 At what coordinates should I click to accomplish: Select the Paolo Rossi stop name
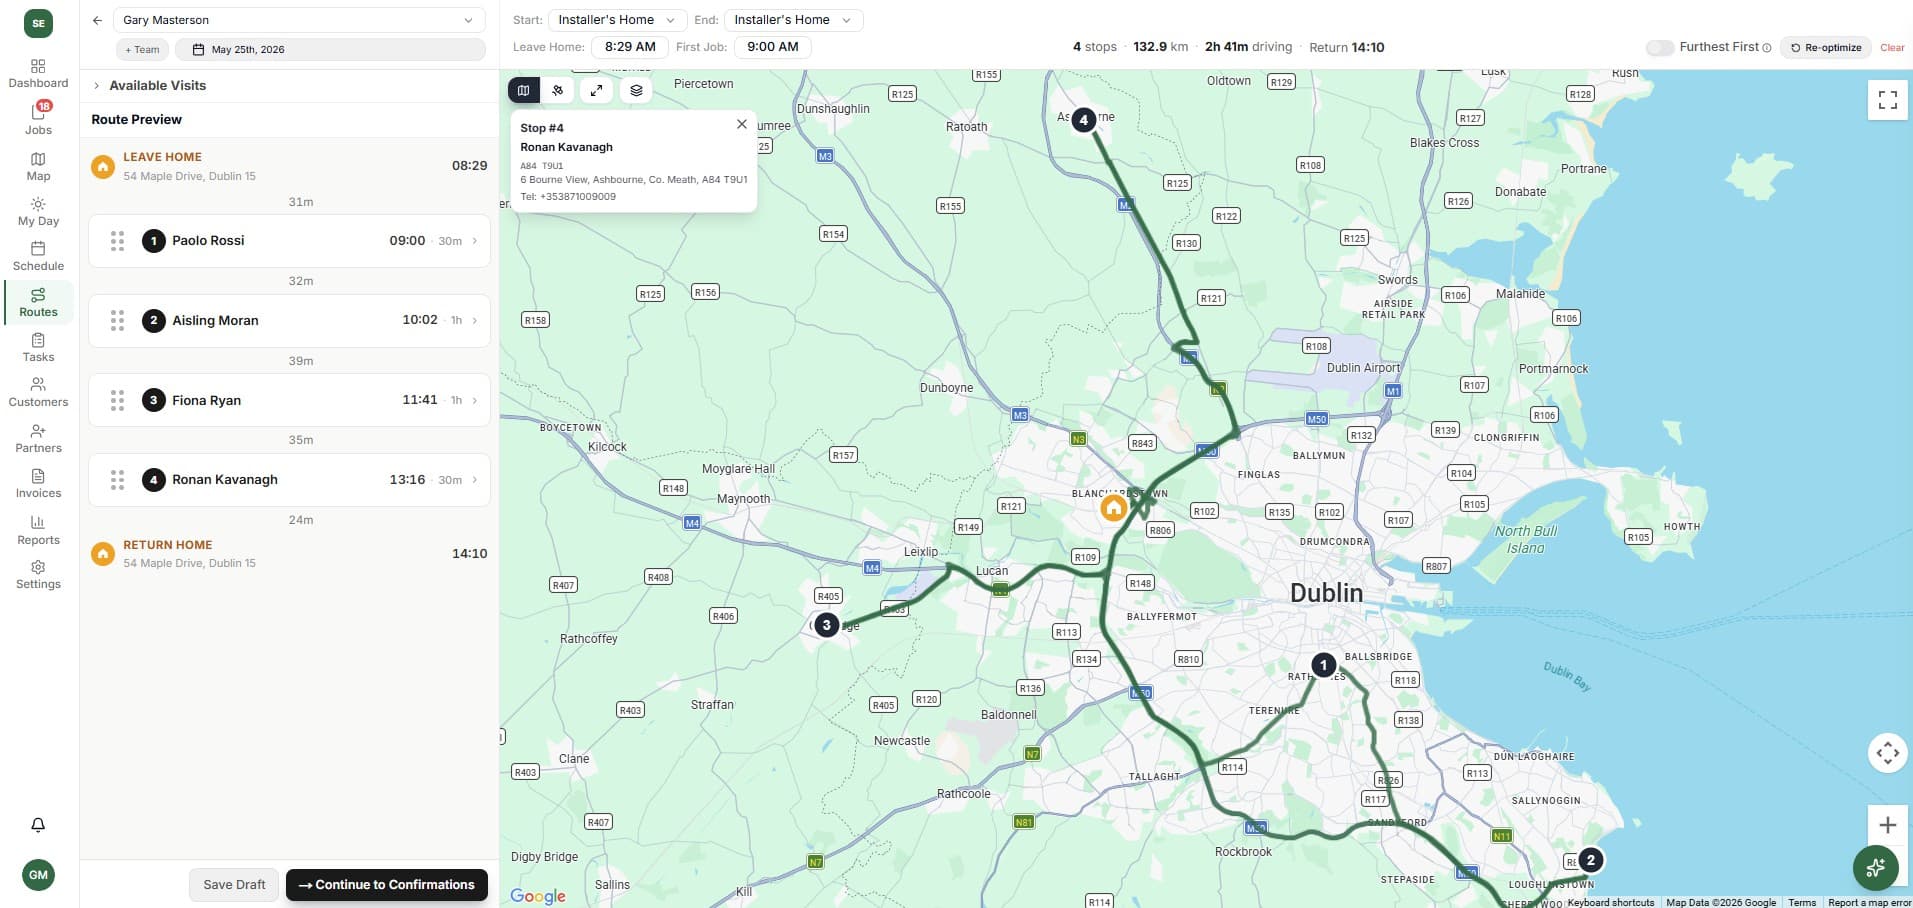click(x=208, y=241)
